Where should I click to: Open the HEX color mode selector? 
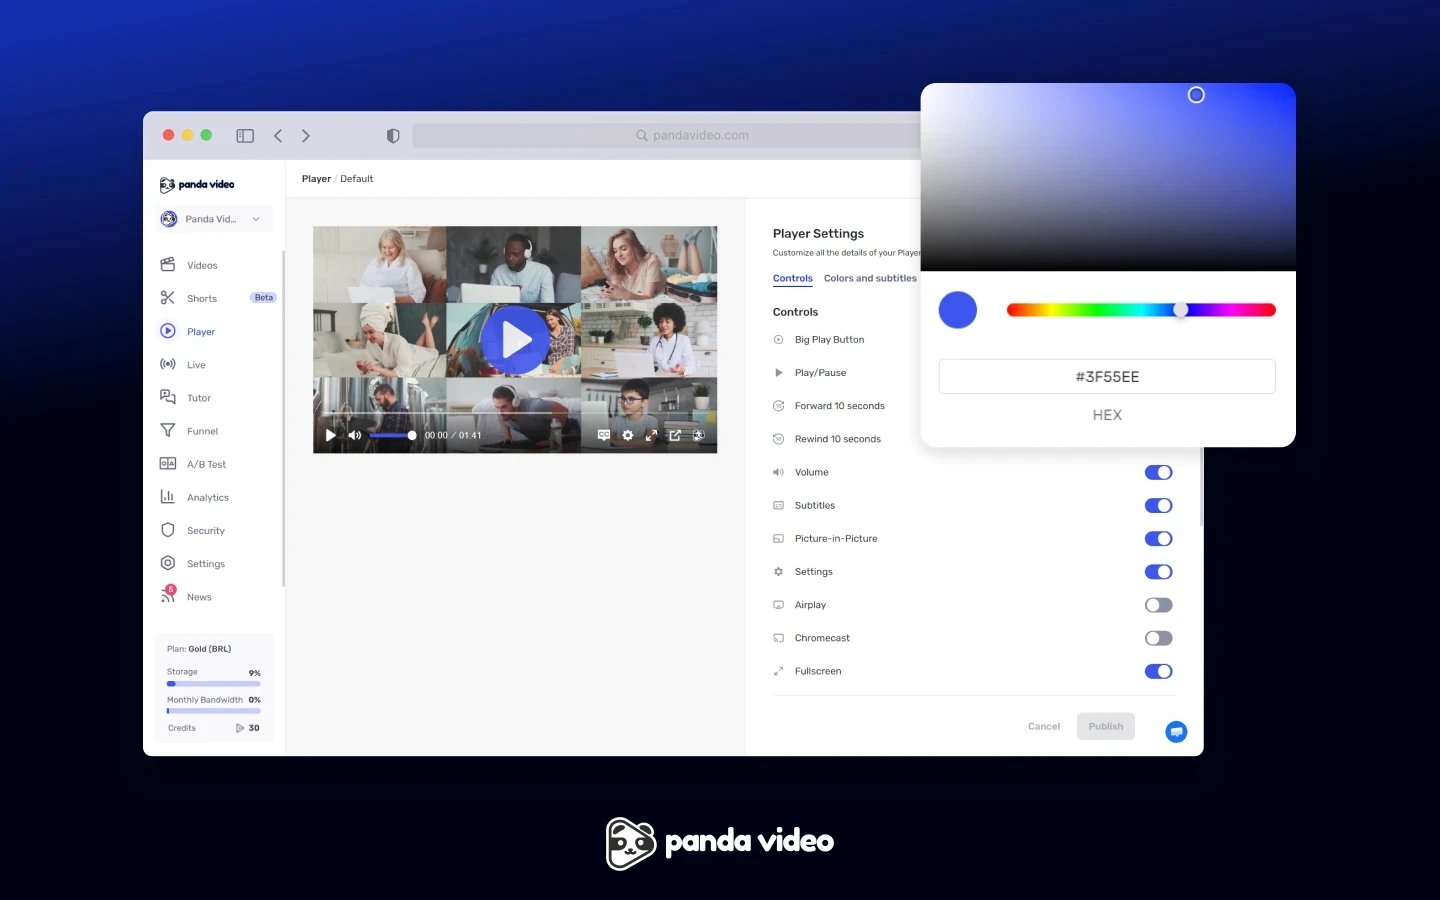coord(1107,415)
